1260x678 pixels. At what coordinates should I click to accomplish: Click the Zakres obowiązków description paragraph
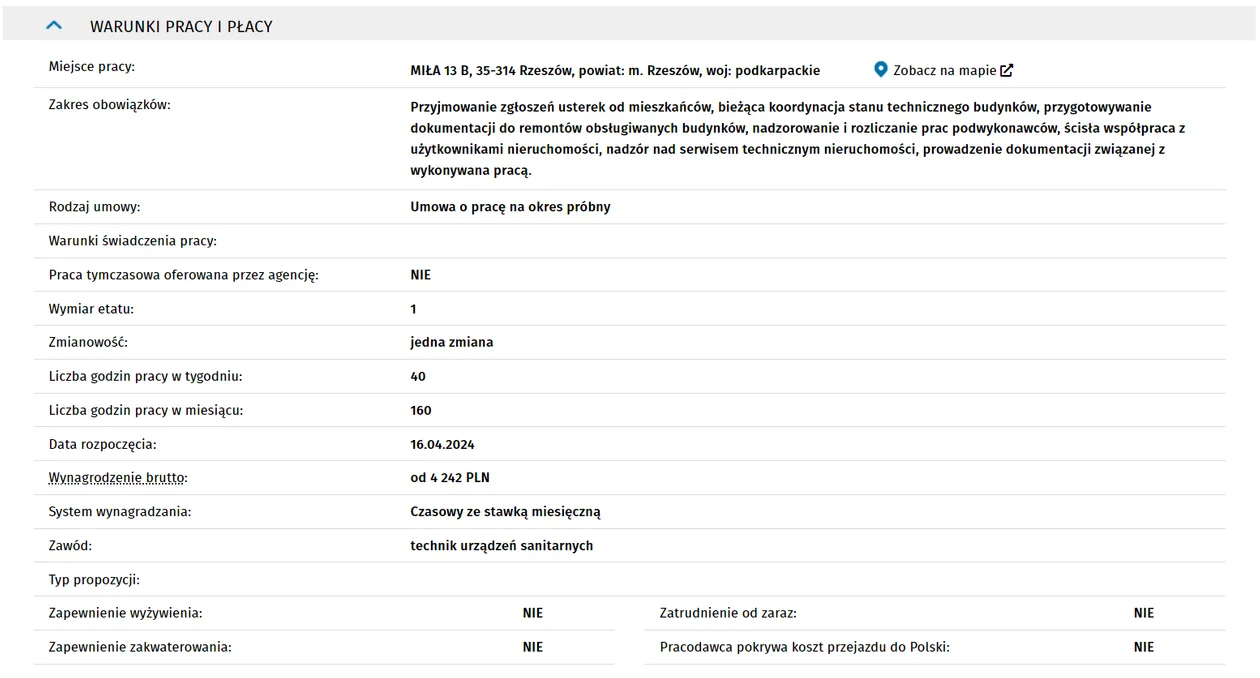click(x=797, y=139)
